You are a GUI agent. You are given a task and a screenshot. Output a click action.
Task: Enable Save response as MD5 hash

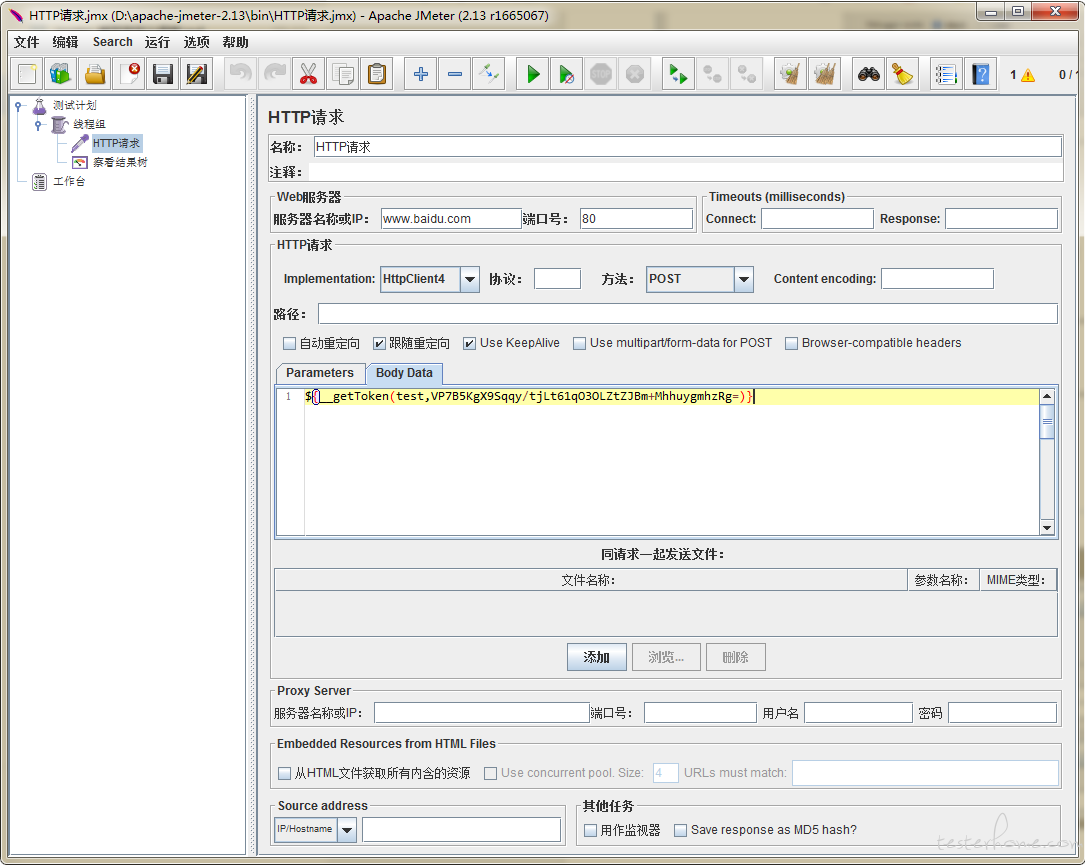click(680, 830)
